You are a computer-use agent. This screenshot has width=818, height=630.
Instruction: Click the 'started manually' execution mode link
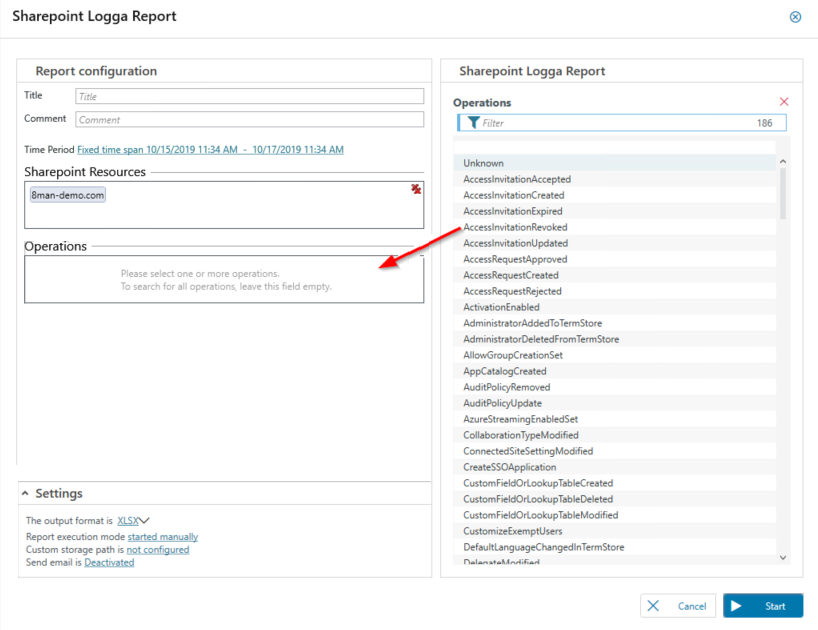162,537
